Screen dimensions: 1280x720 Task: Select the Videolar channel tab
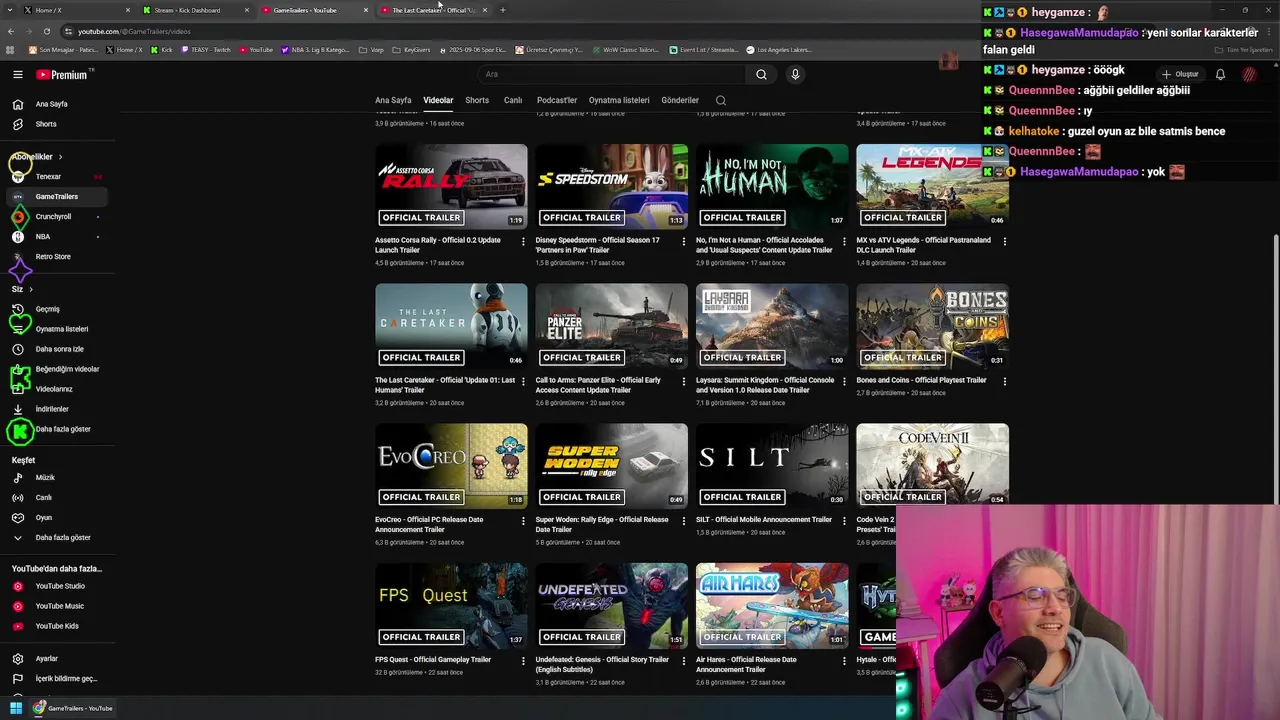[438, 100]
